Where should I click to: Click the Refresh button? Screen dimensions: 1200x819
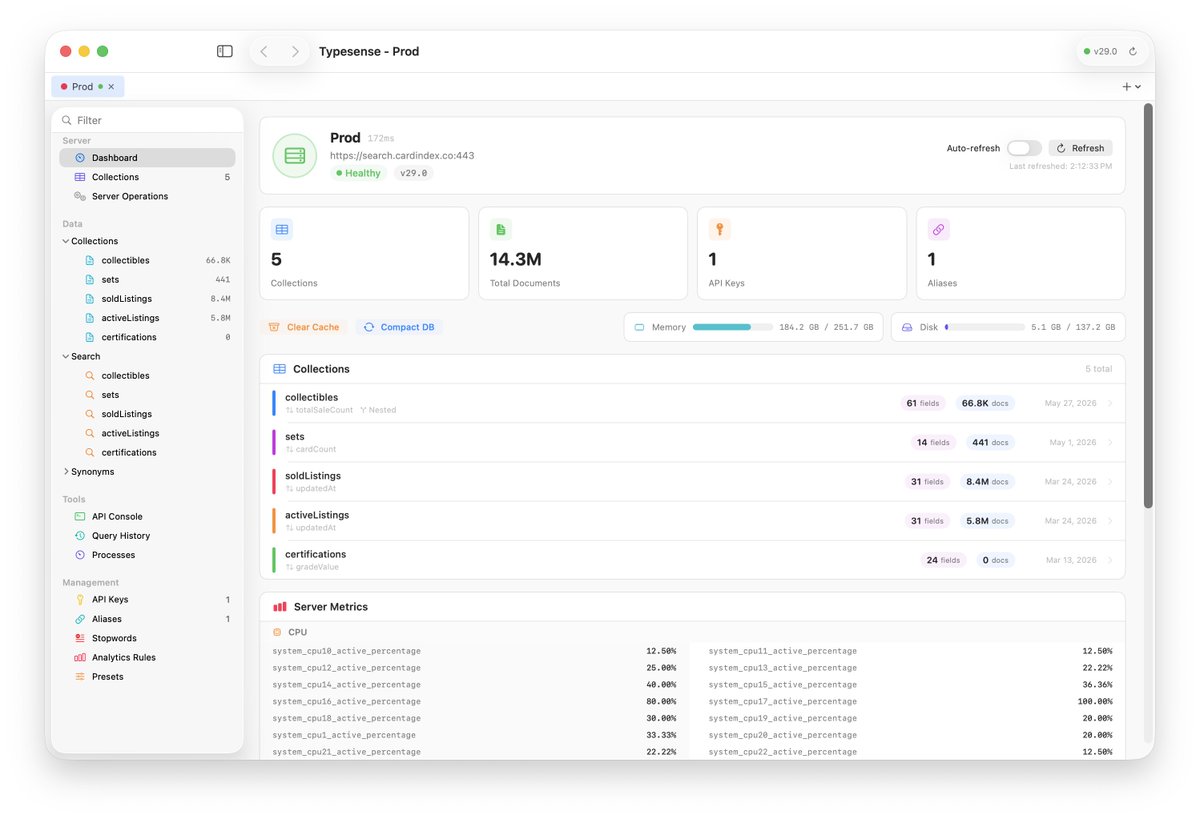[1081, 148]
